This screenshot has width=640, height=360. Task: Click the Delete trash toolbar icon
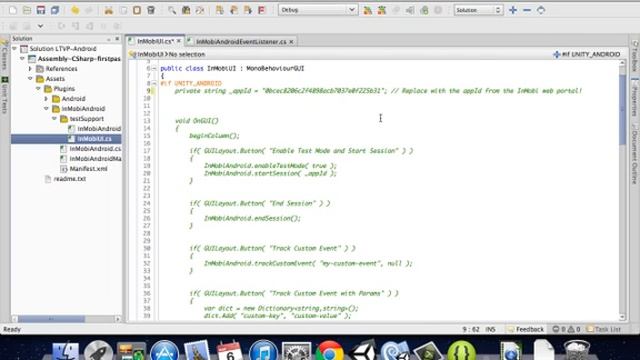[151, 10]
